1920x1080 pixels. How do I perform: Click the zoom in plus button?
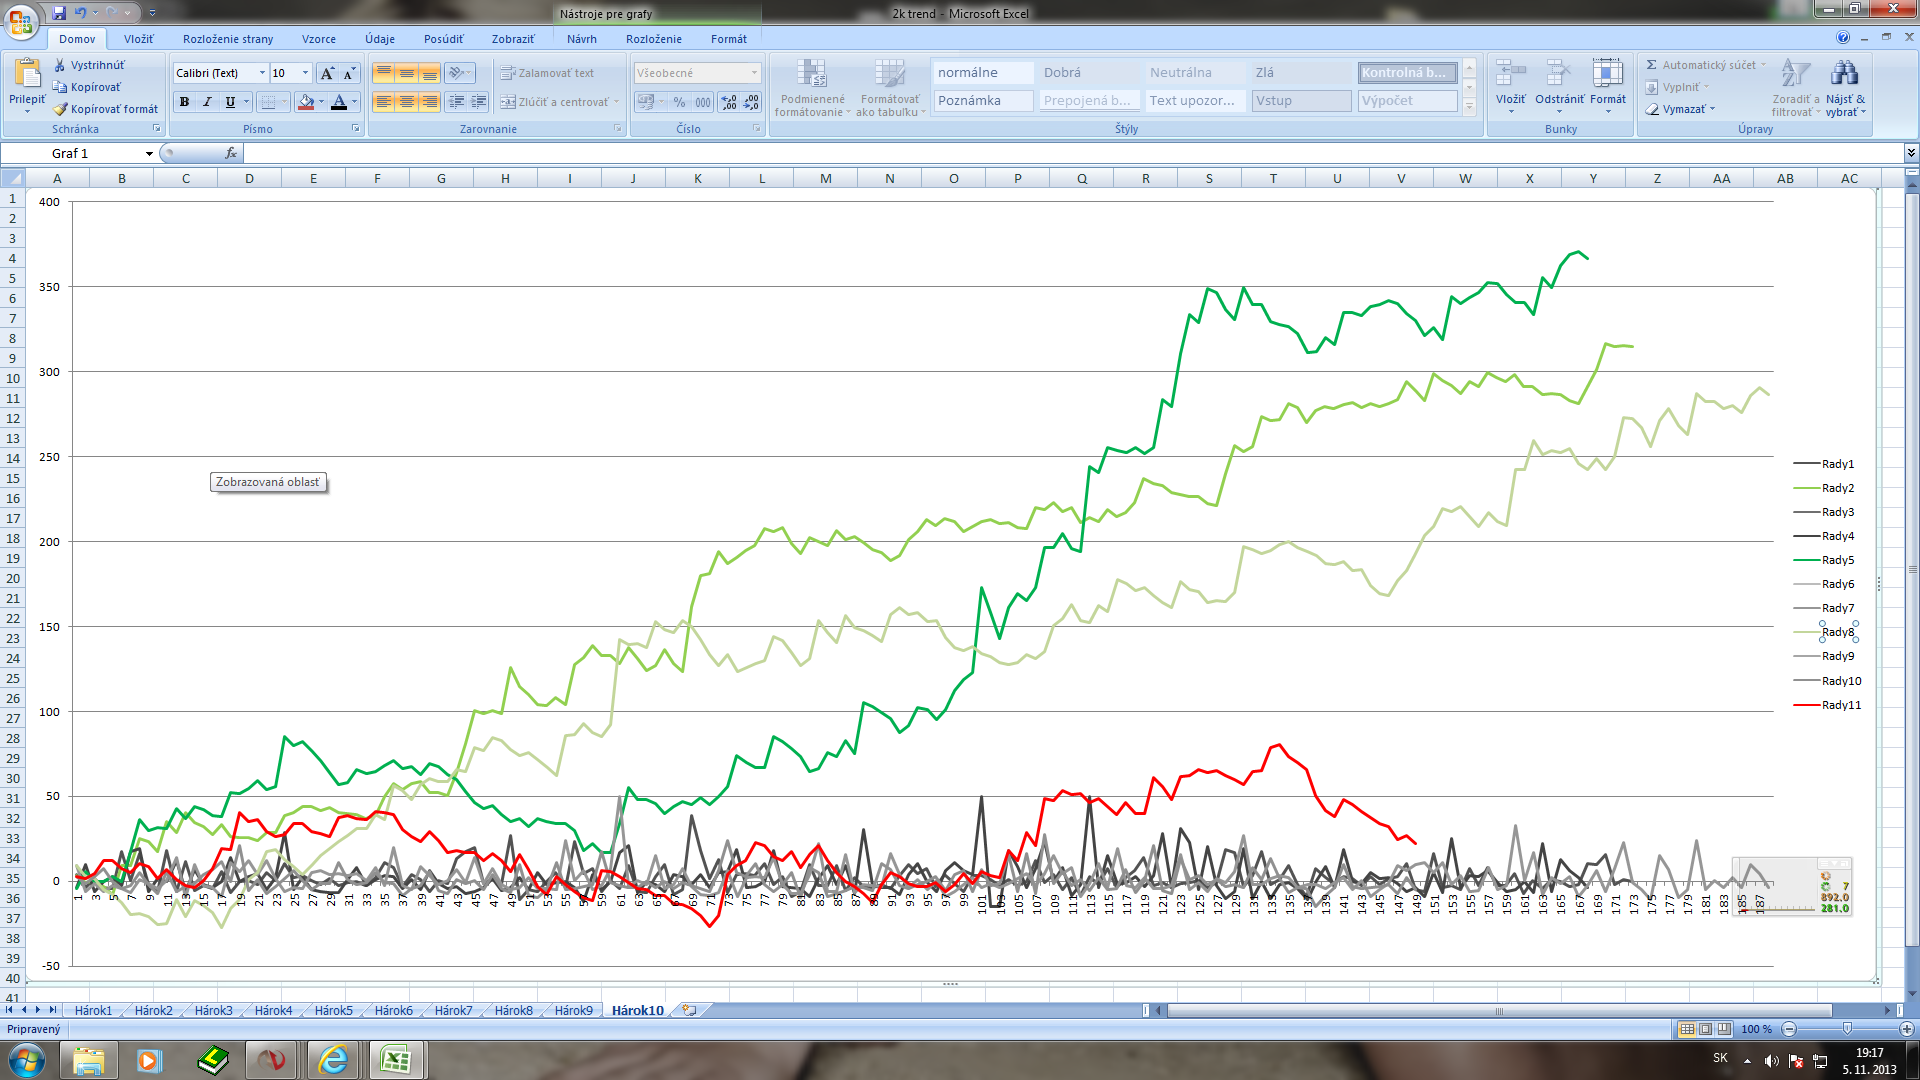1906,1029
